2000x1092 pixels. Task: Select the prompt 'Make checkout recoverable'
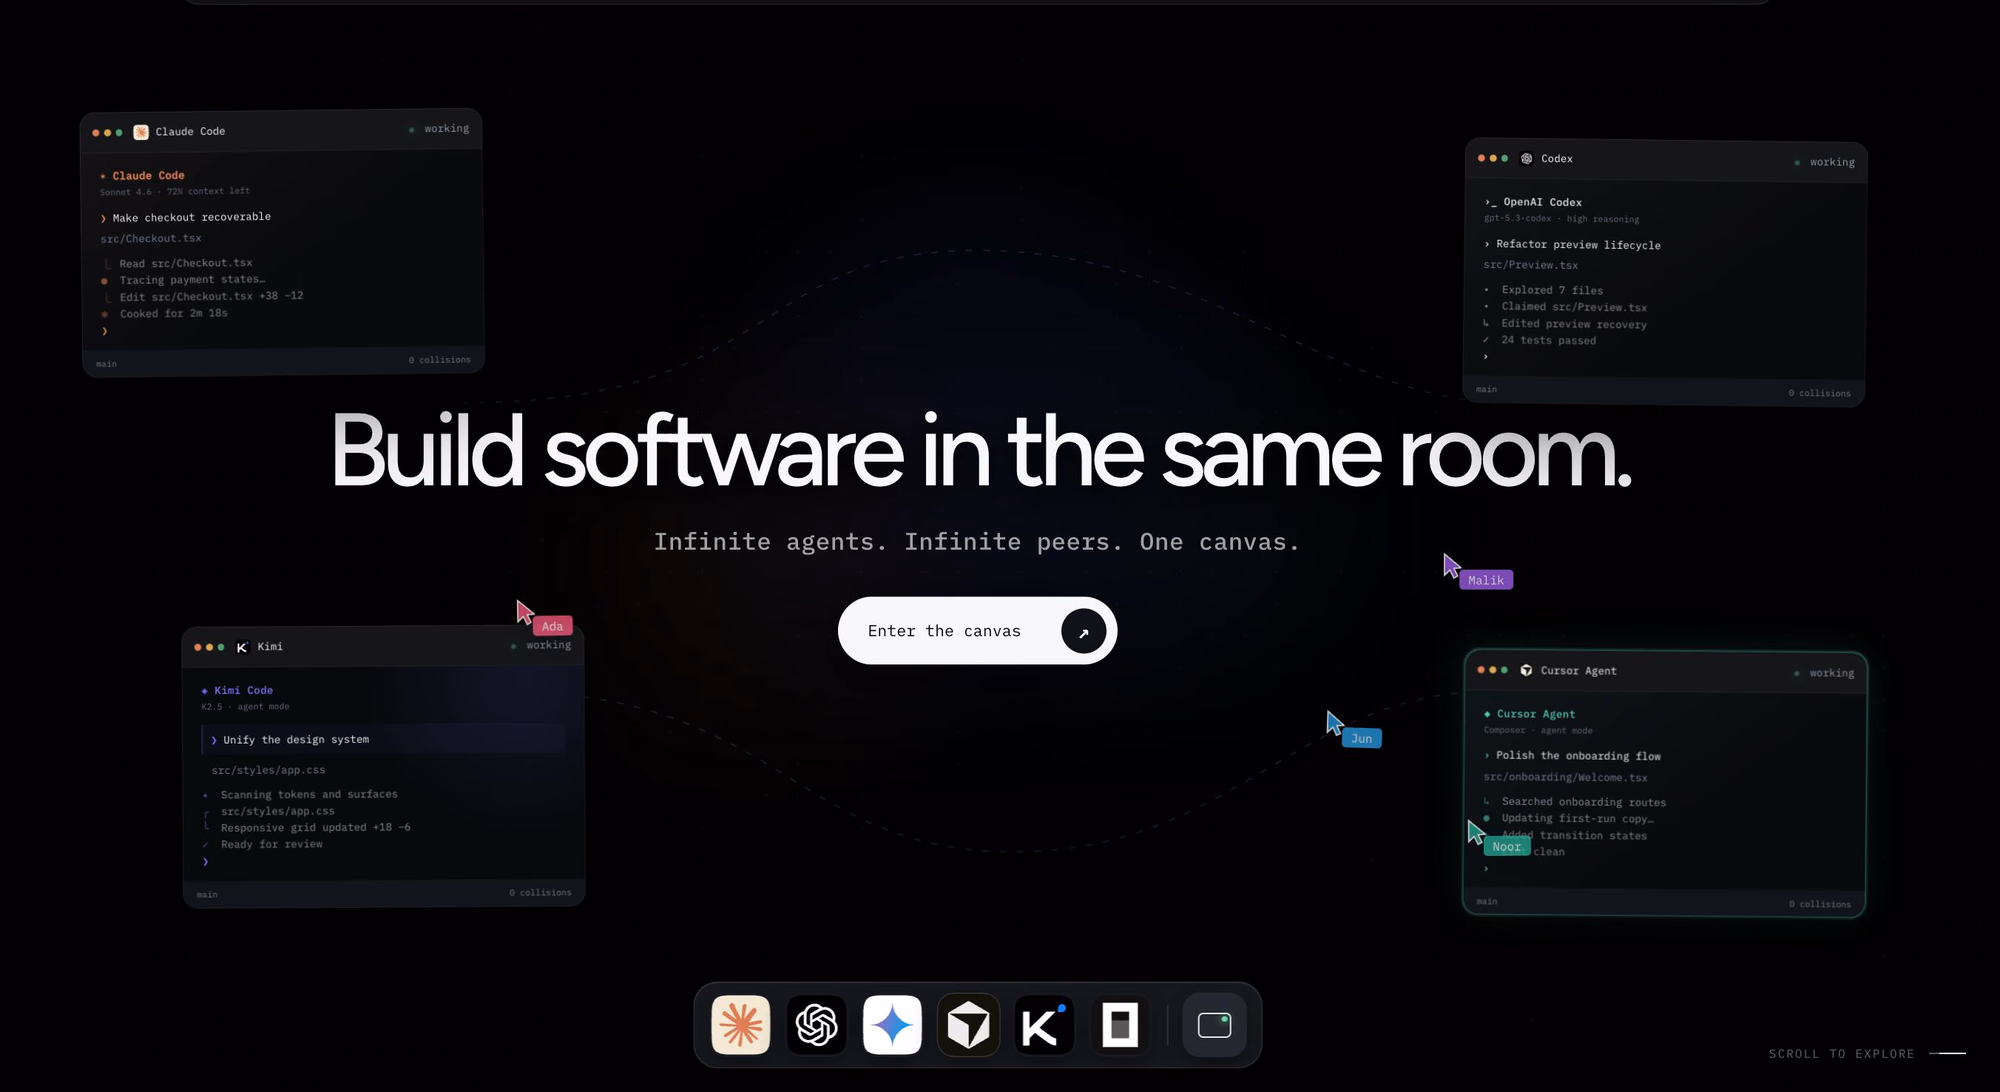pyautogui.click(x=191, y=217)
